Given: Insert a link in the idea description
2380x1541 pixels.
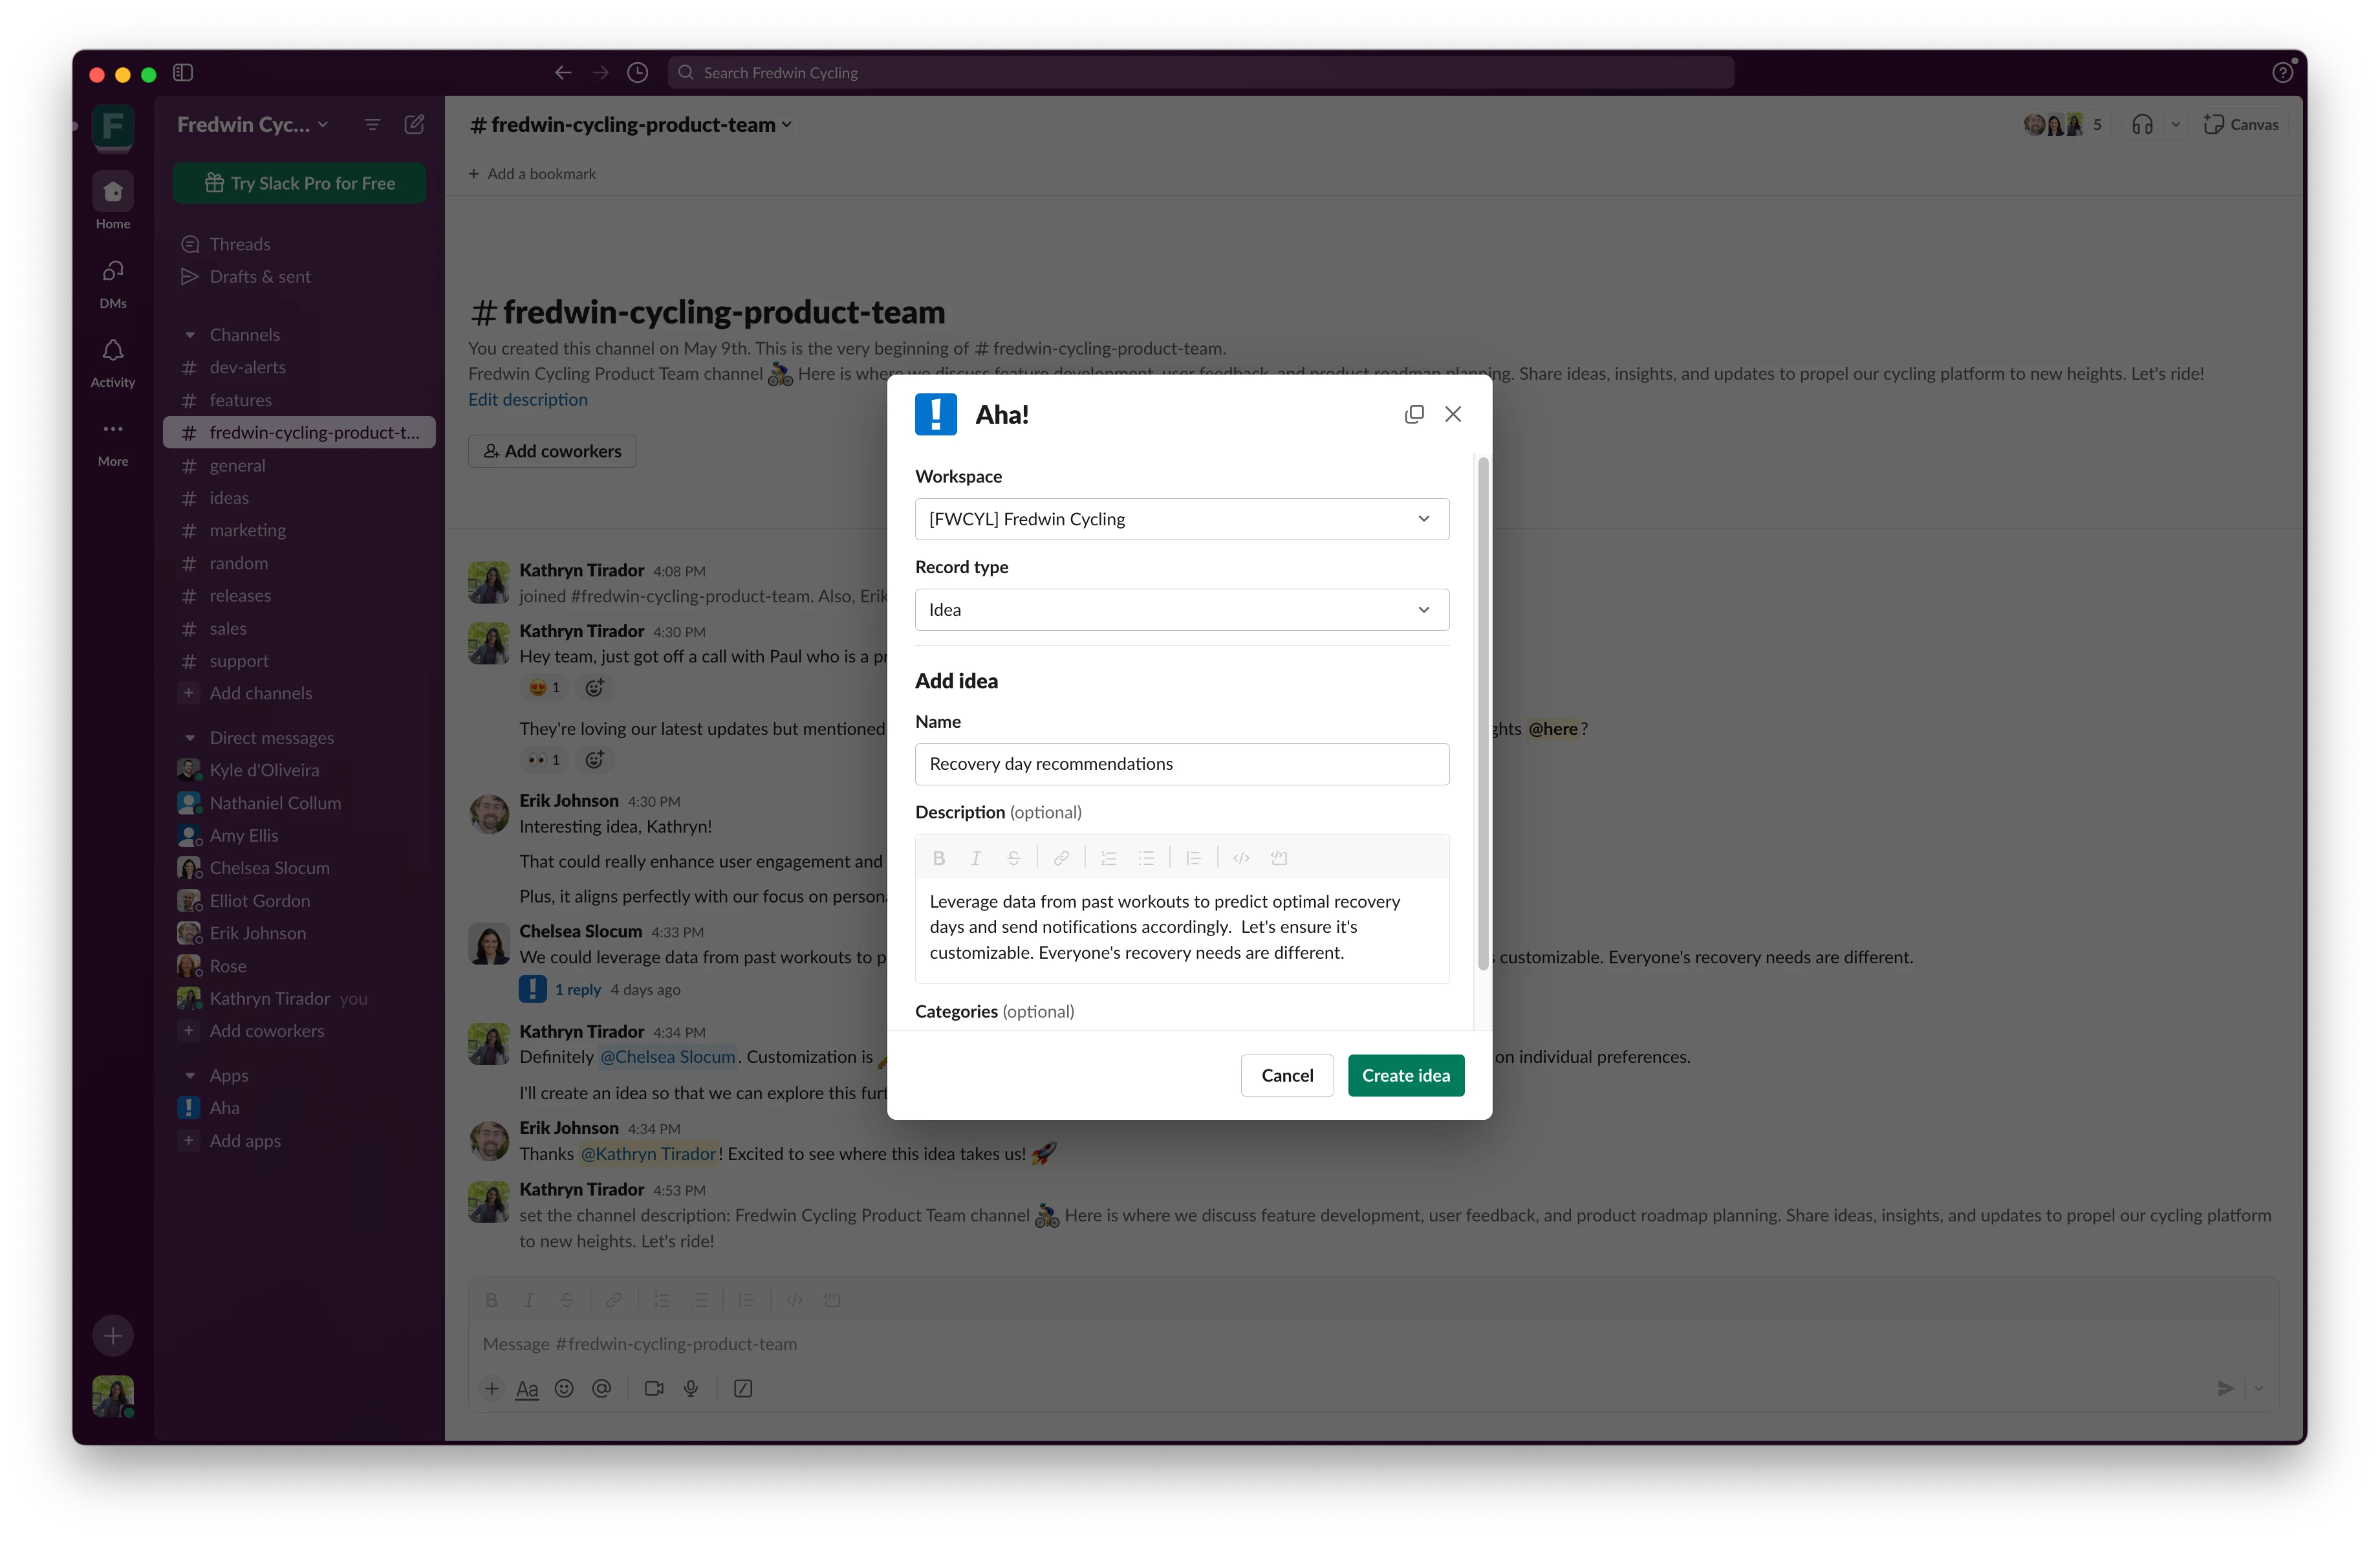Looking at the screenshot, I should click(1061, 857).
